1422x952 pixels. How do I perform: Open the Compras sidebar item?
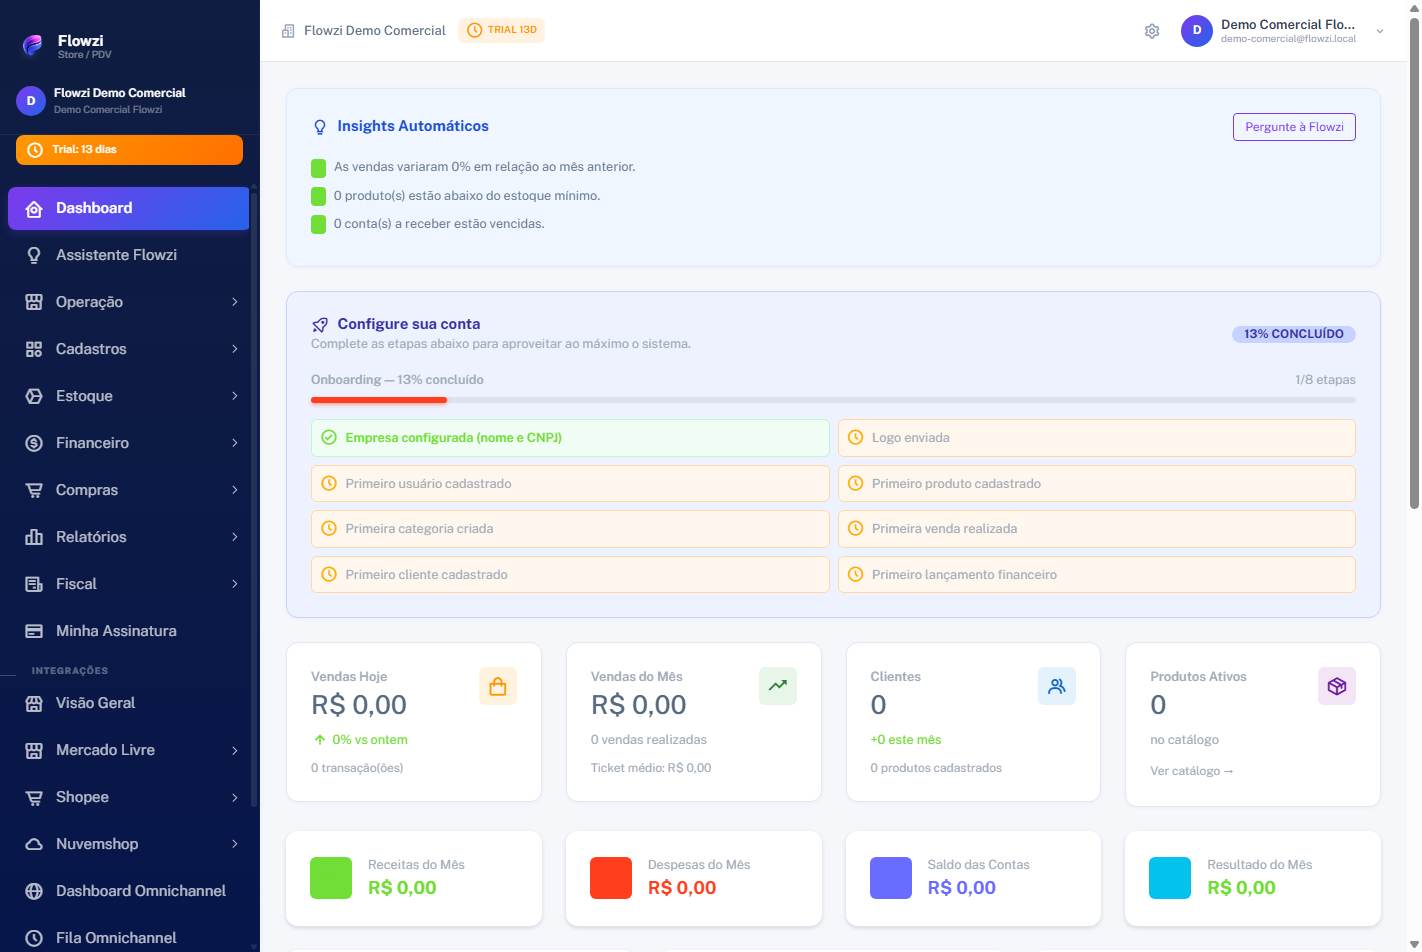(x=128, y=490)
